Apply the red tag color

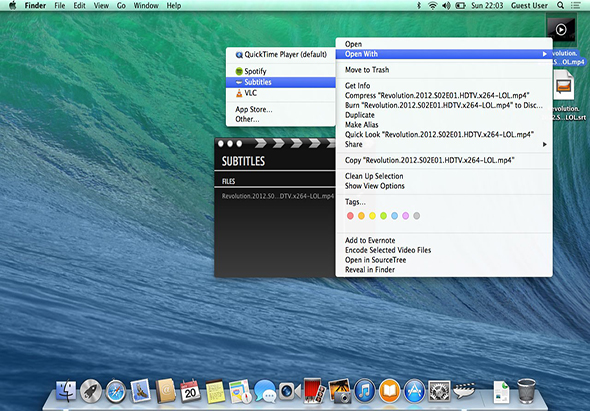[350, 216]
